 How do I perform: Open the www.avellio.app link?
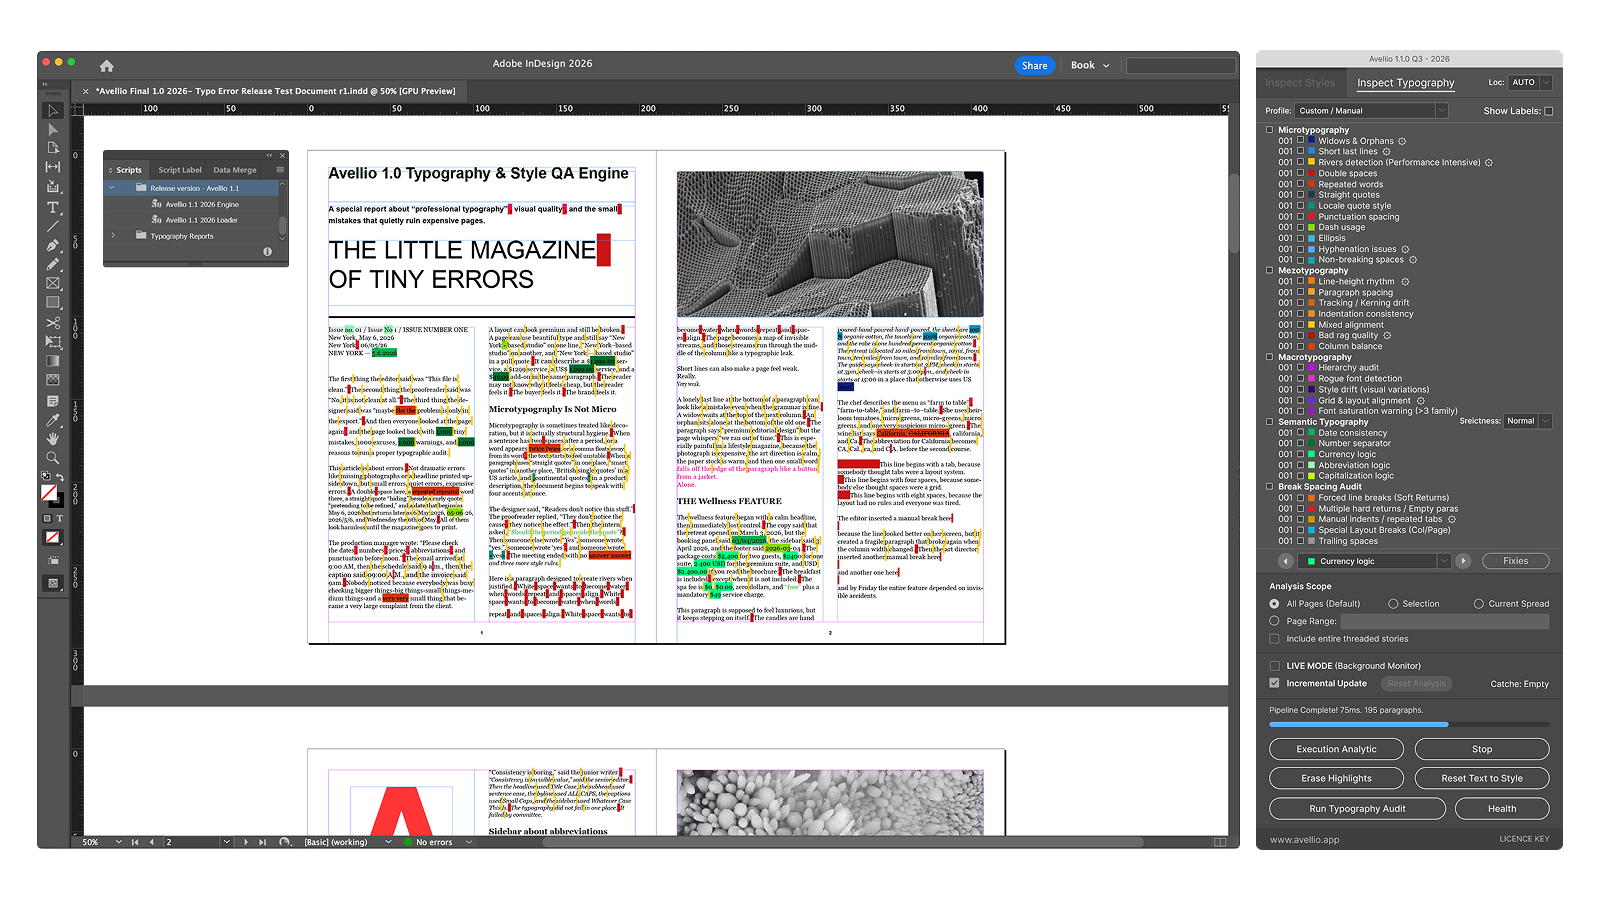(1304, 840)
